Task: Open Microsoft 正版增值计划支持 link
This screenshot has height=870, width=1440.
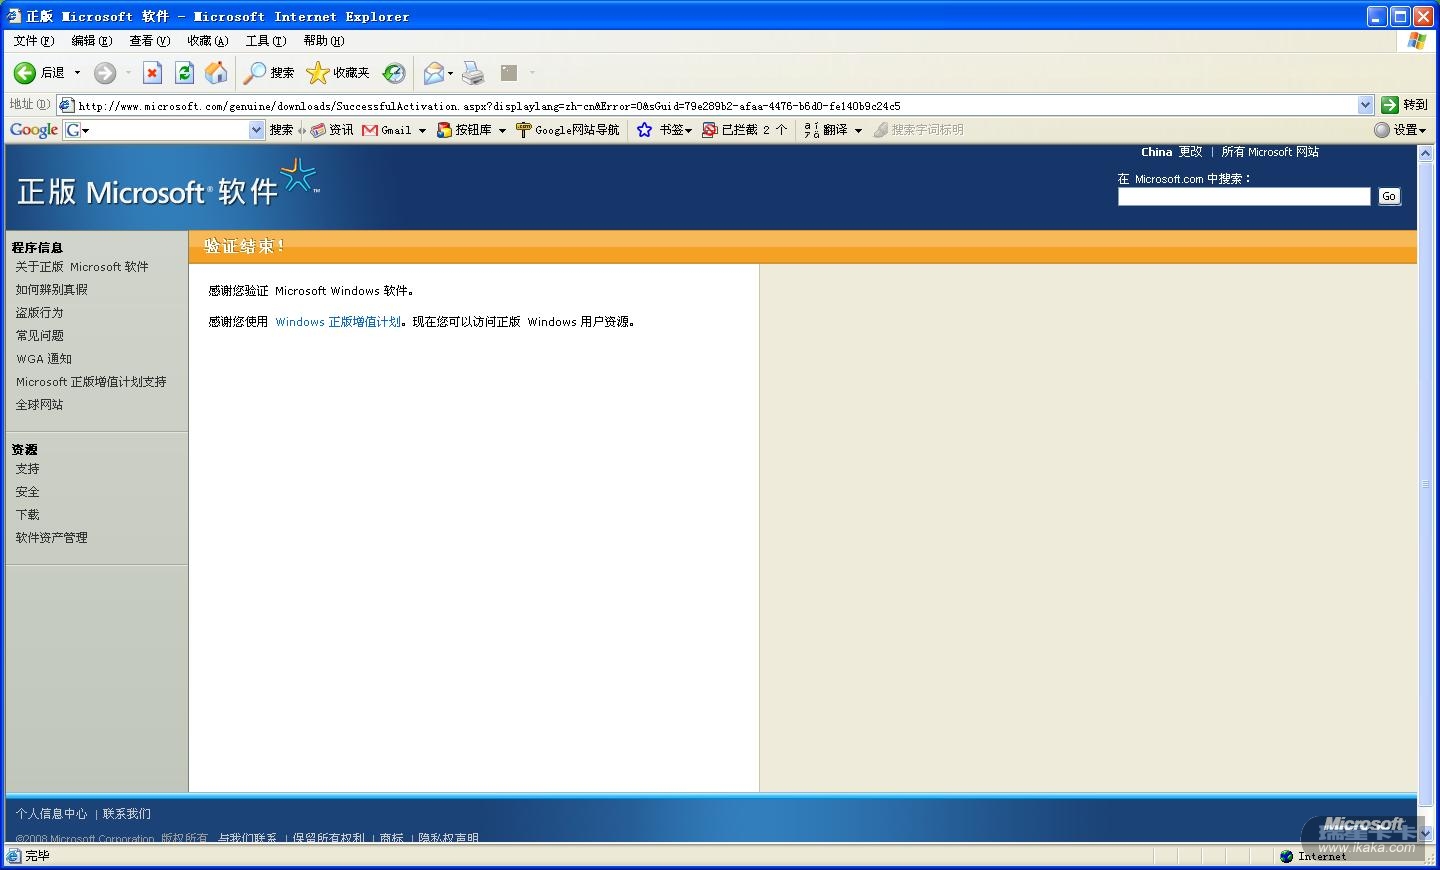Action: 91,382
